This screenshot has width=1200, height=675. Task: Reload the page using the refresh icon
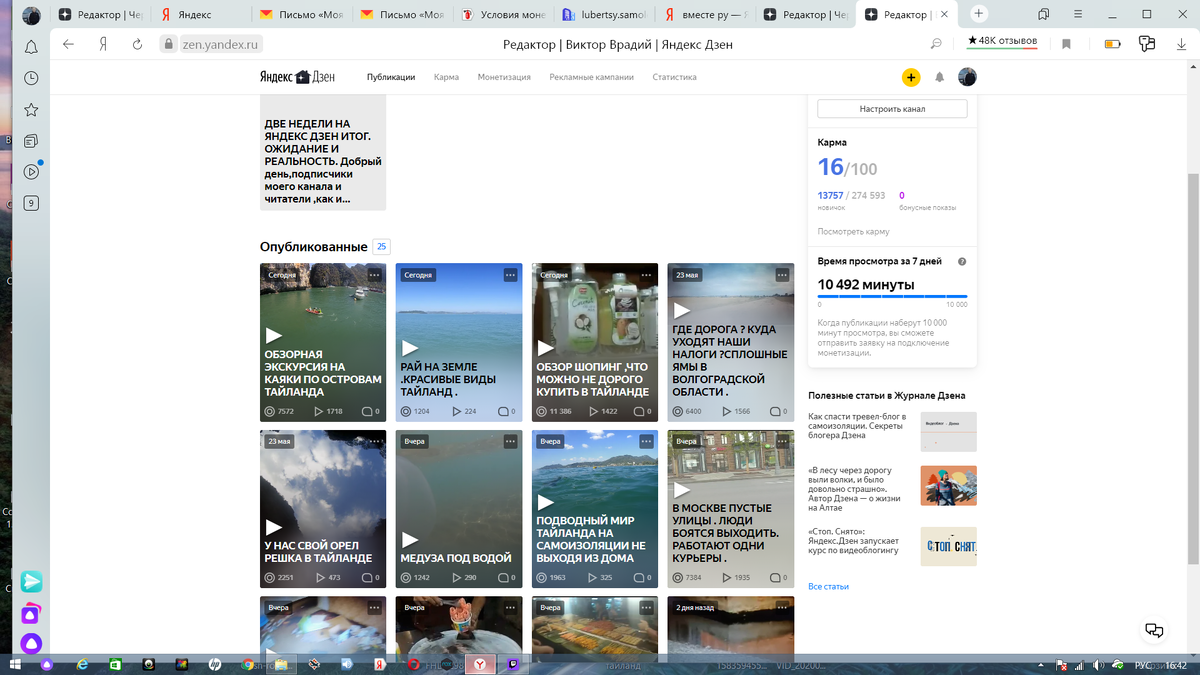click(x=139, y=44)
